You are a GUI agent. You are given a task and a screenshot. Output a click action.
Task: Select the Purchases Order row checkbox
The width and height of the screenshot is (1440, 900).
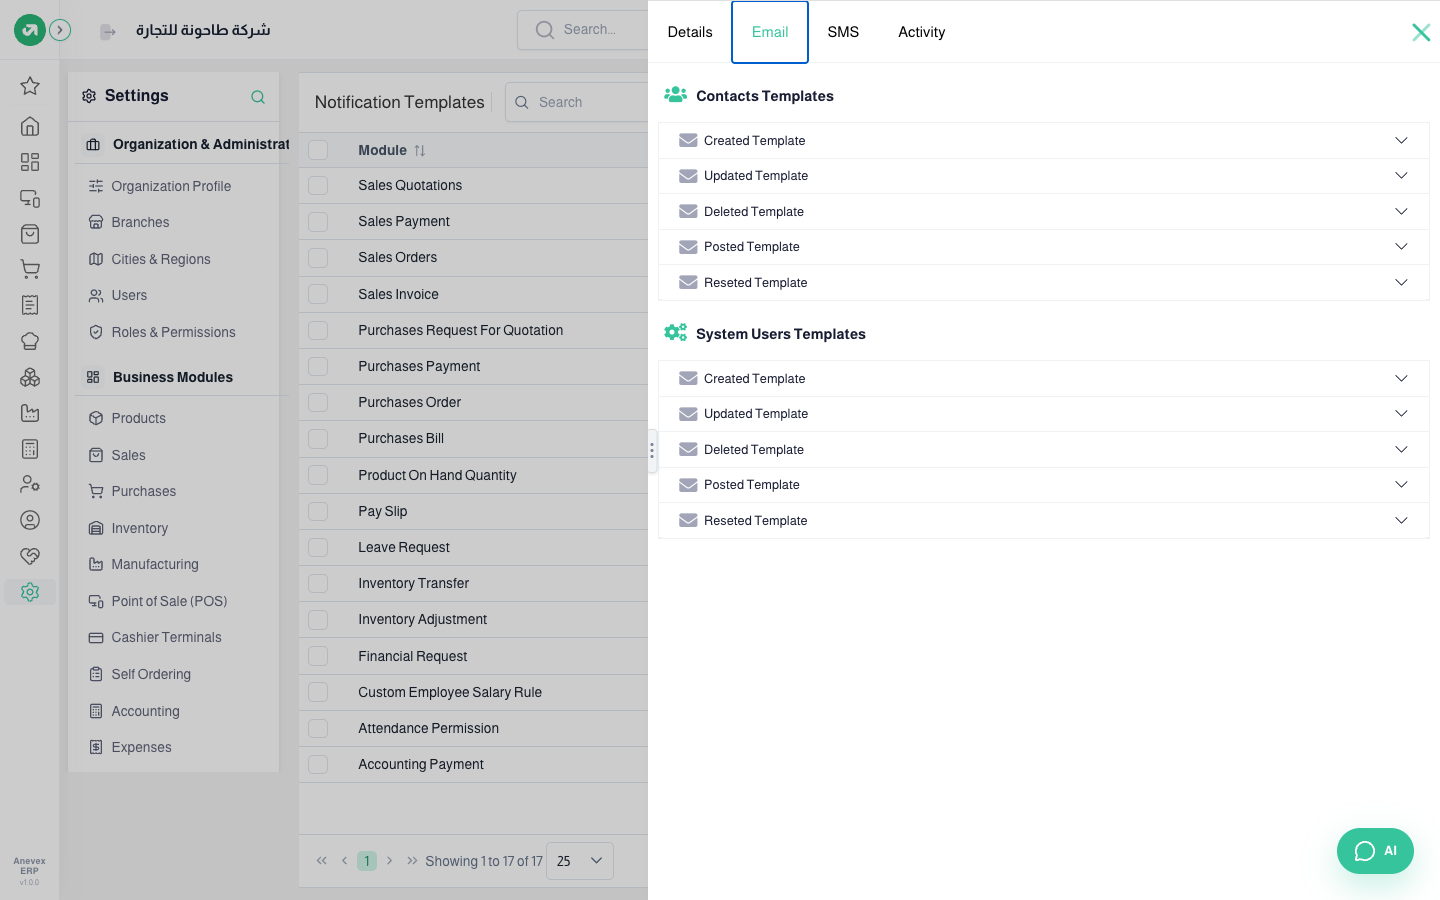tap(318, 402)
